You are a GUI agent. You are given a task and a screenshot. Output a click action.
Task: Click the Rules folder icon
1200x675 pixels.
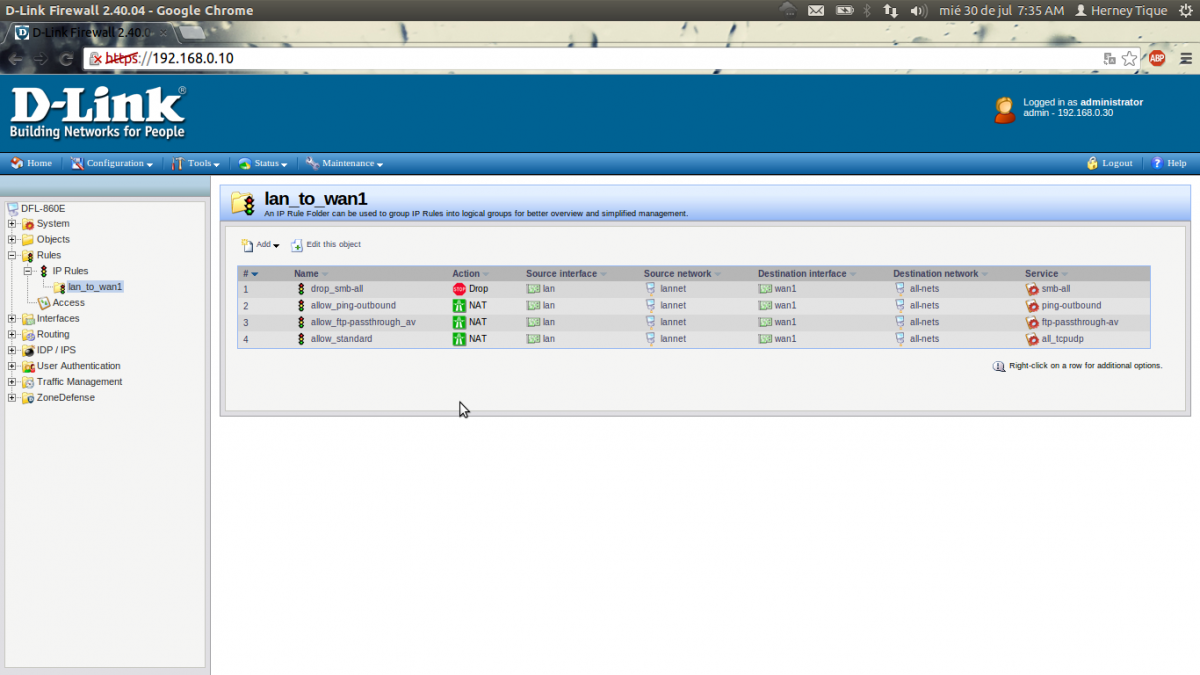coord(28,256)
